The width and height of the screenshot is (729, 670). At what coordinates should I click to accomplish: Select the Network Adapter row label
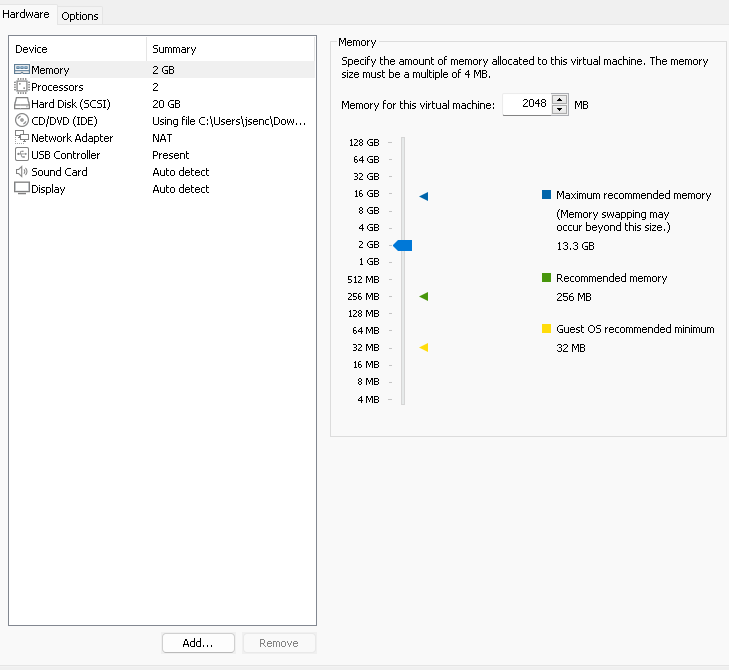[x=72, y=138]
